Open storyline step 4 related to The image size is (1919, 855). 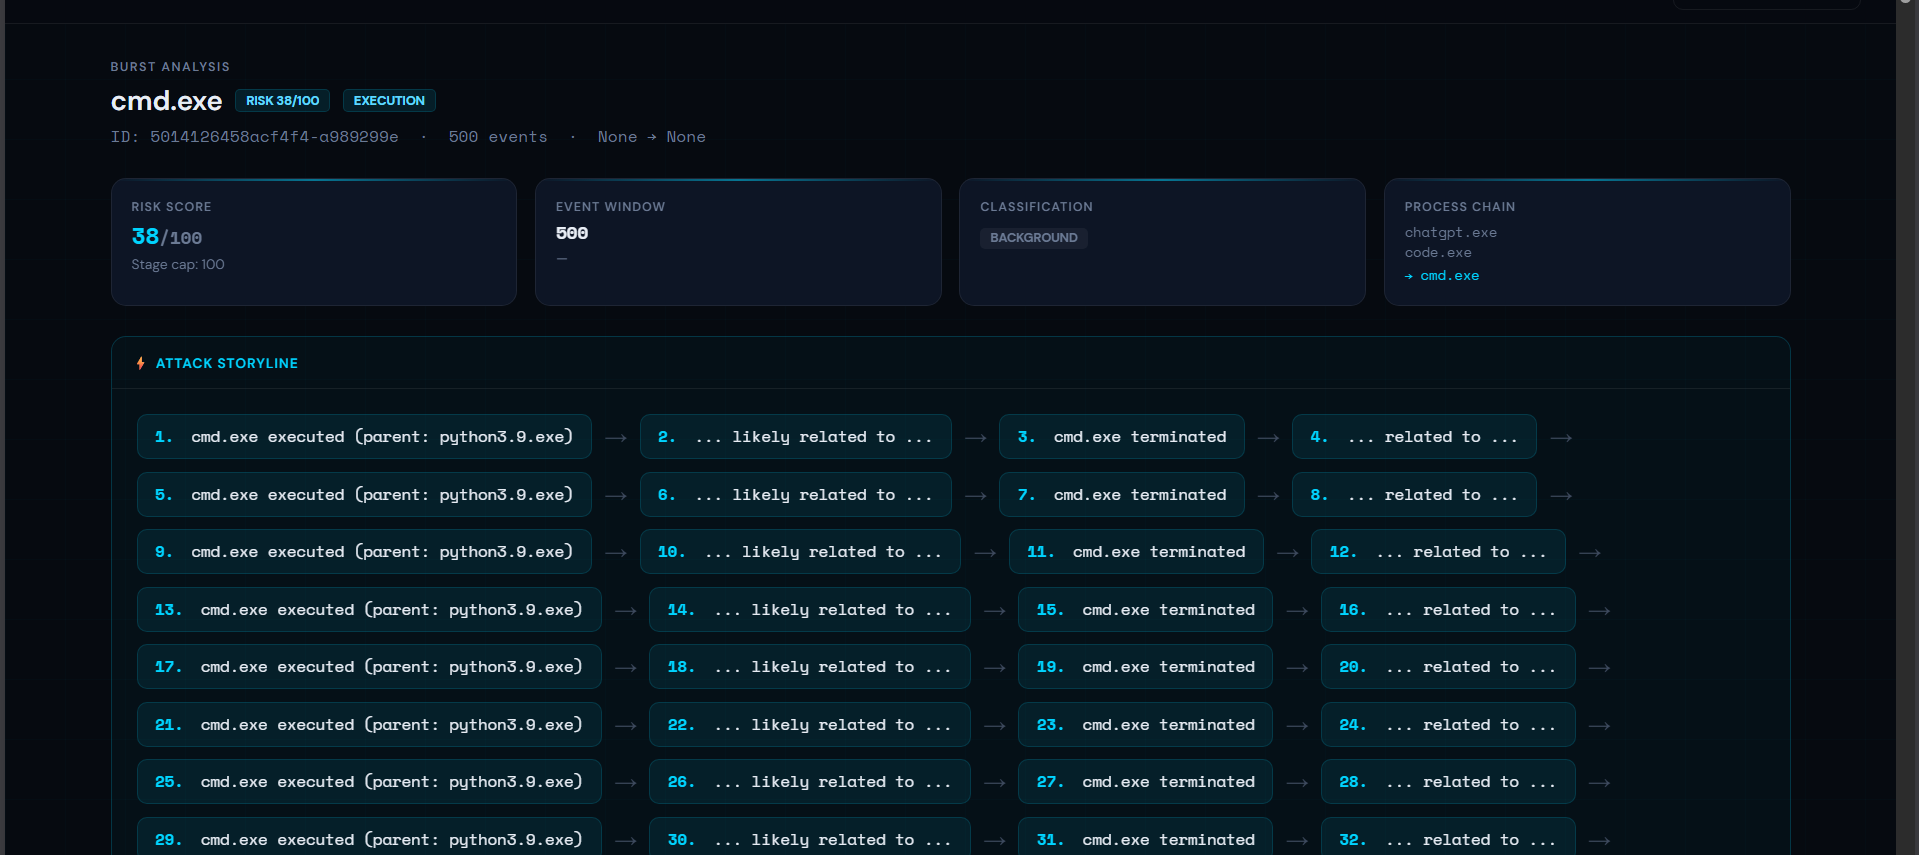pyautogui.click(x=1414, y=437)
